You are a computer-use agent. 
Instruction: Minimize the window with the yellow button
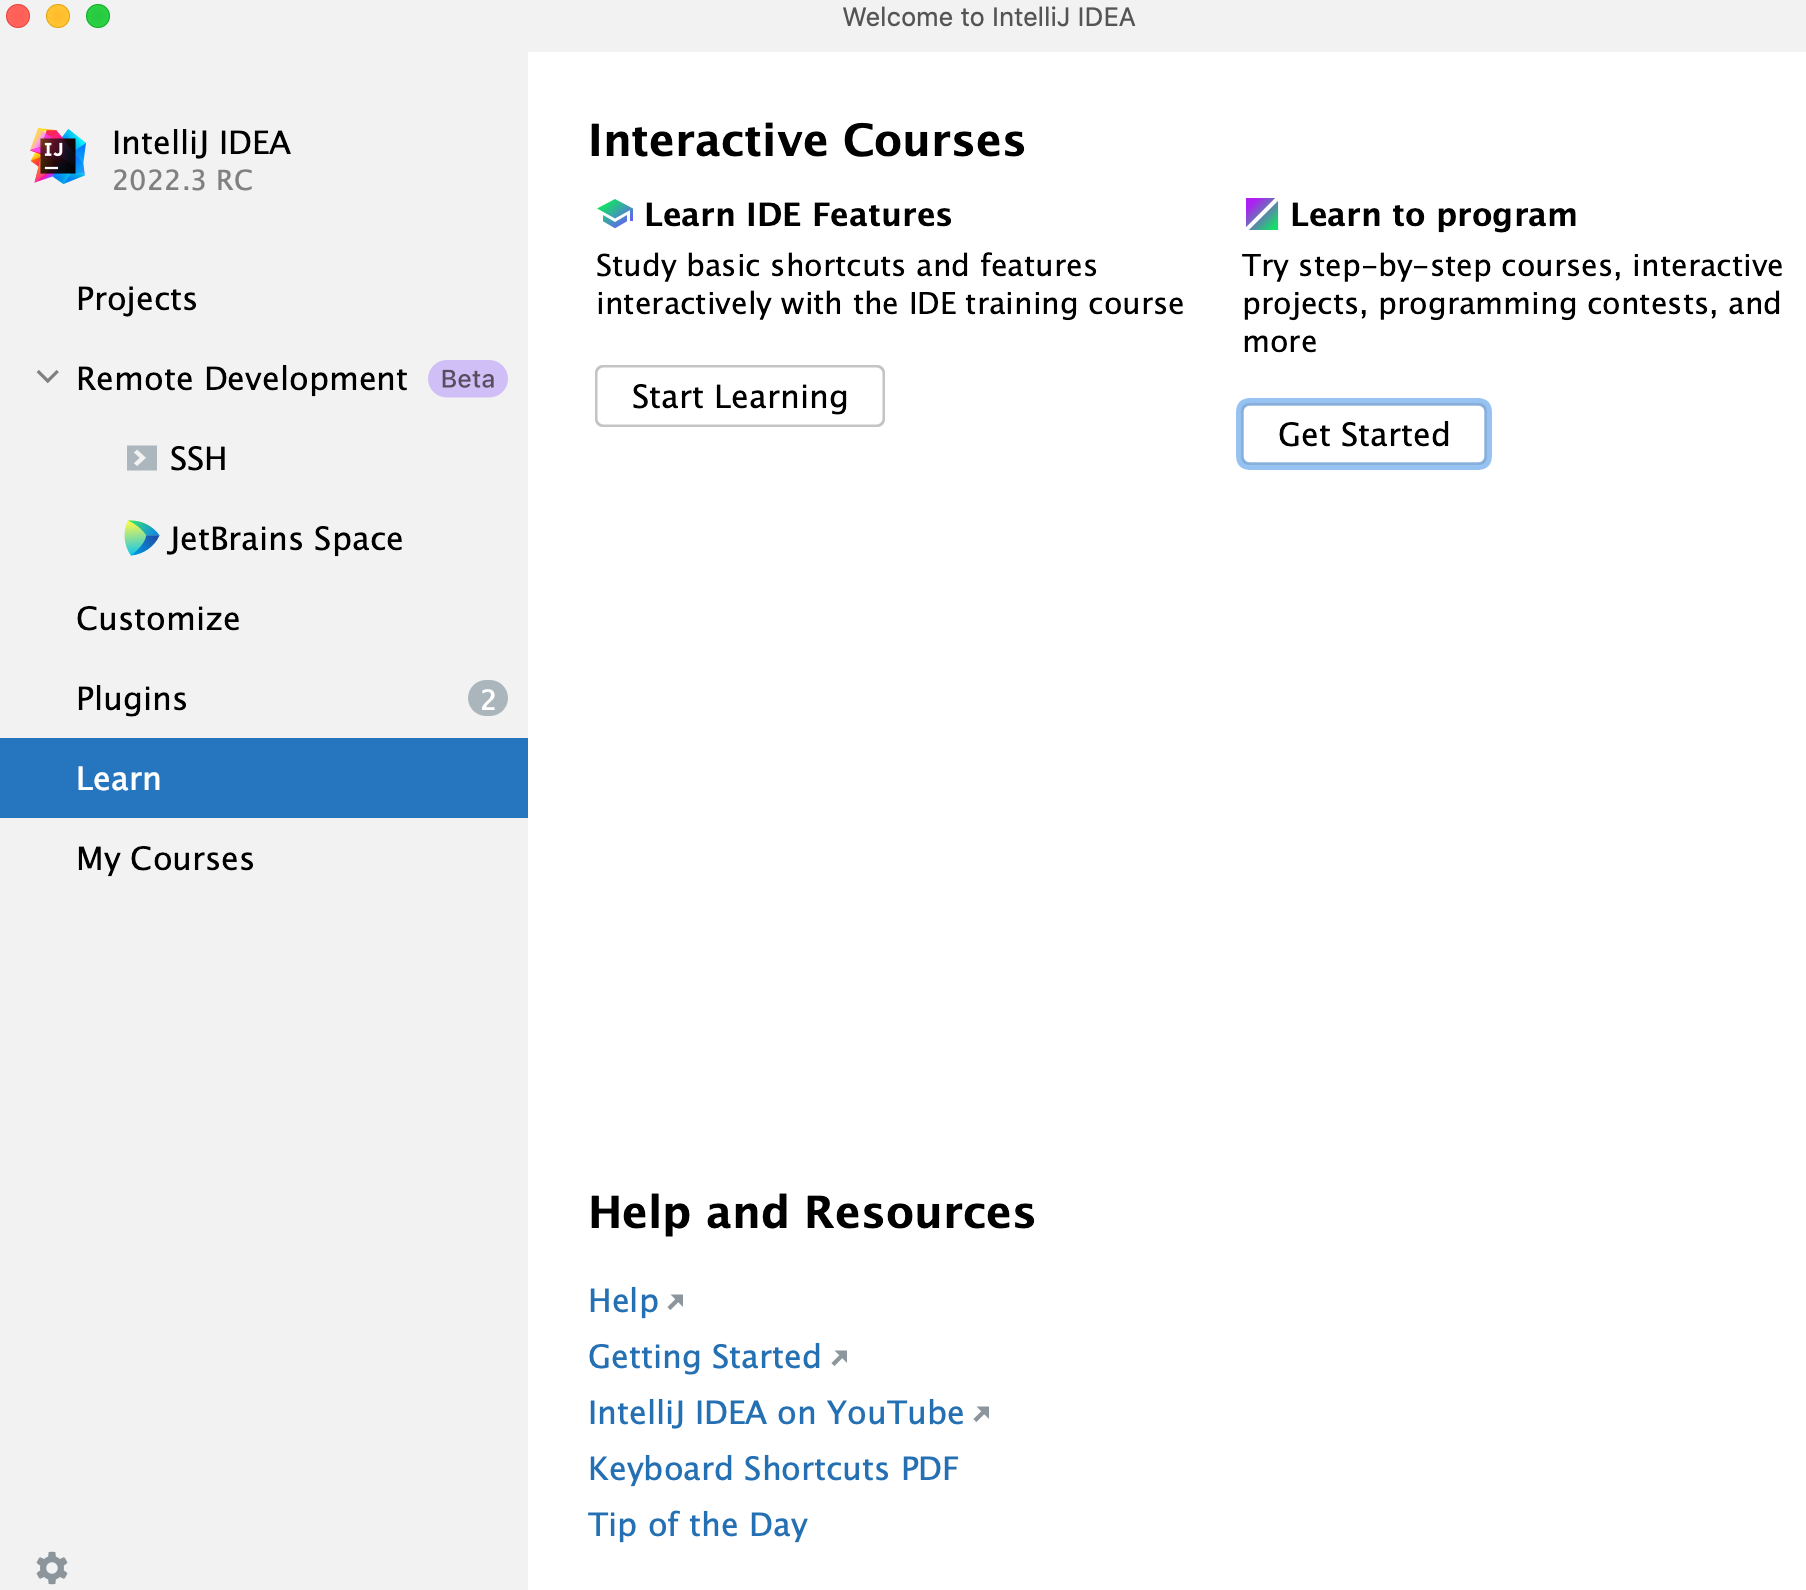pos(58,16)
